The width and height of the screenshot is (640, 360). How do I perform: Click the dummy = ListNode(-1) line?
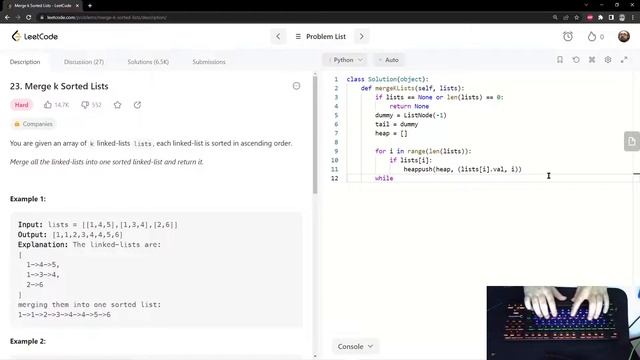tap(411, 115)
